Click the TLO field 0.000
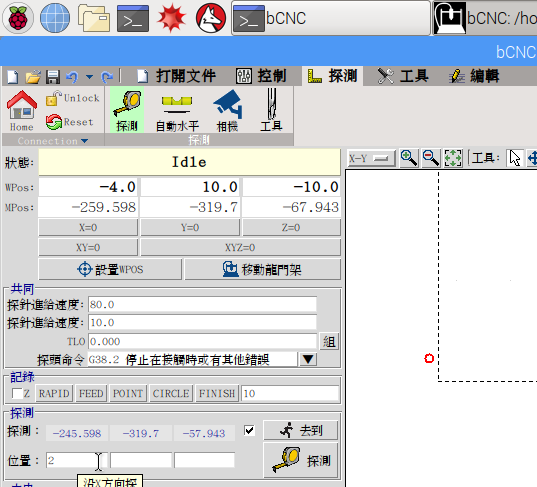This screenshot has height=487, width=537. point(202,341)
